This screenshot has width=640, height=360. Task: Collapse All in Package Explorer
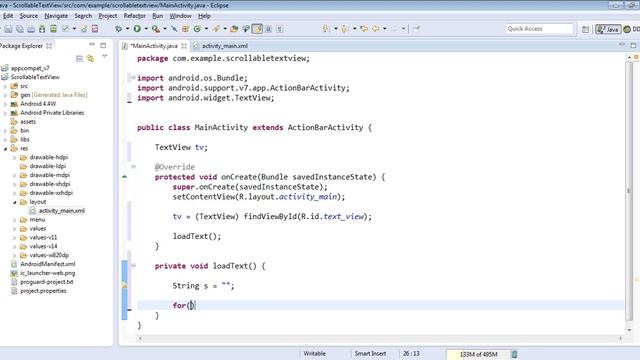click(79, 59)
